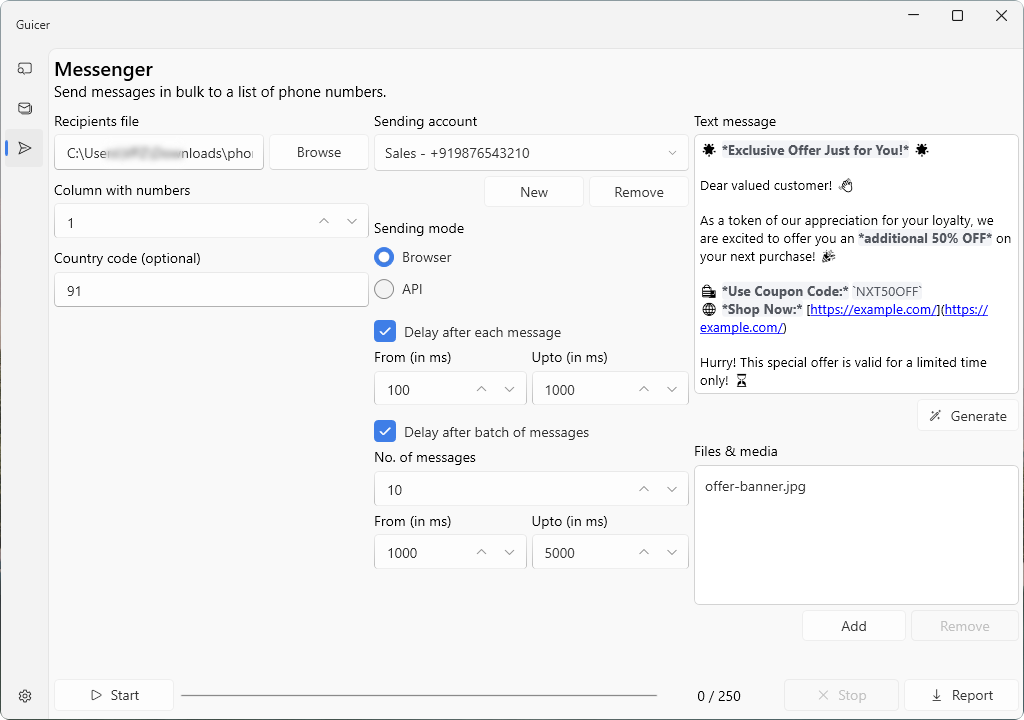The width and height of the screenshot is (1024, 720).
Task: Select the Messenger send icon in sidebar
Action: click(25, 149)
